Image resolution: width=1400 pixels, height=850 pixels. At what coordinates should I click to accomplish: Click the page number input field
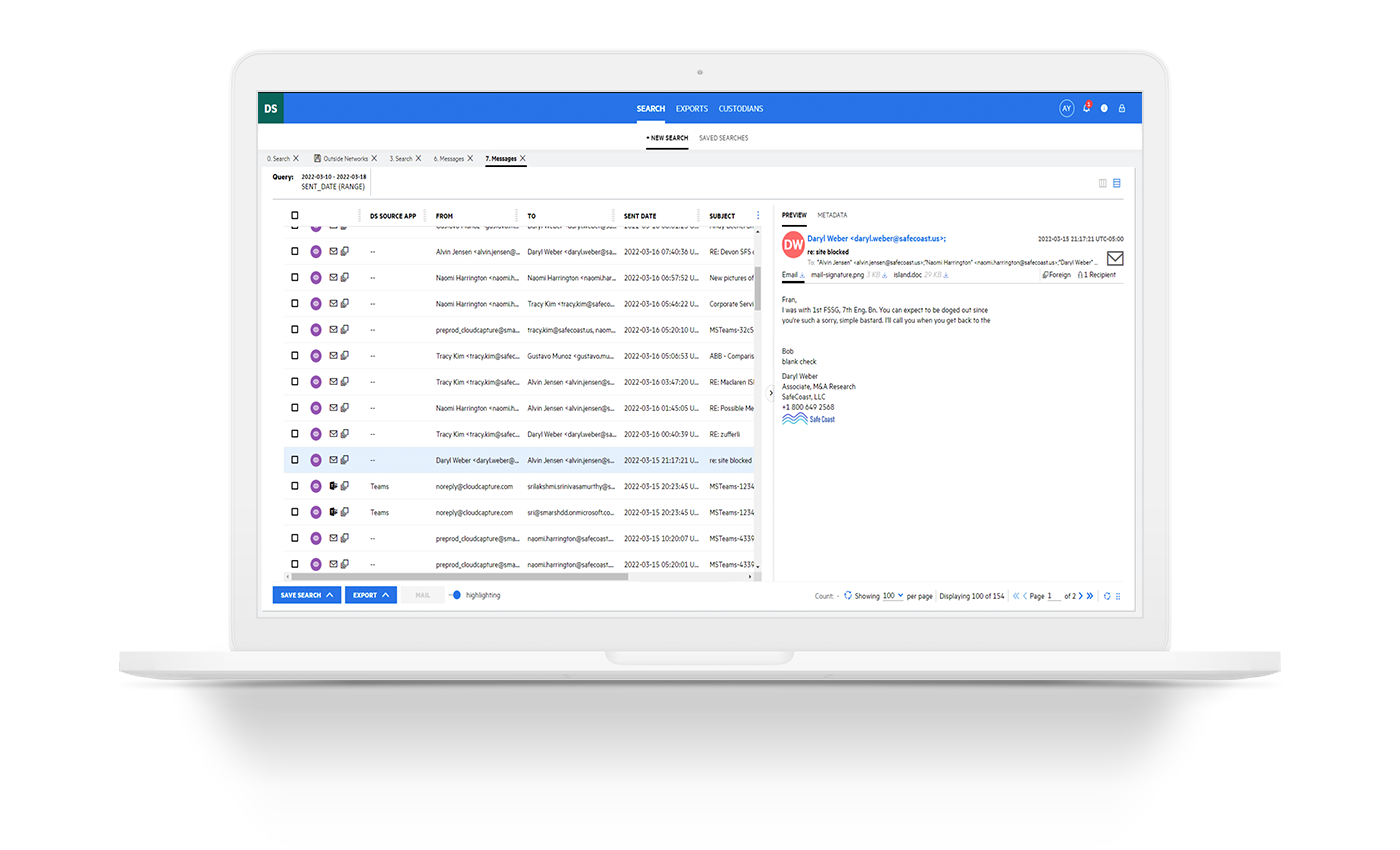point(1053,595)
